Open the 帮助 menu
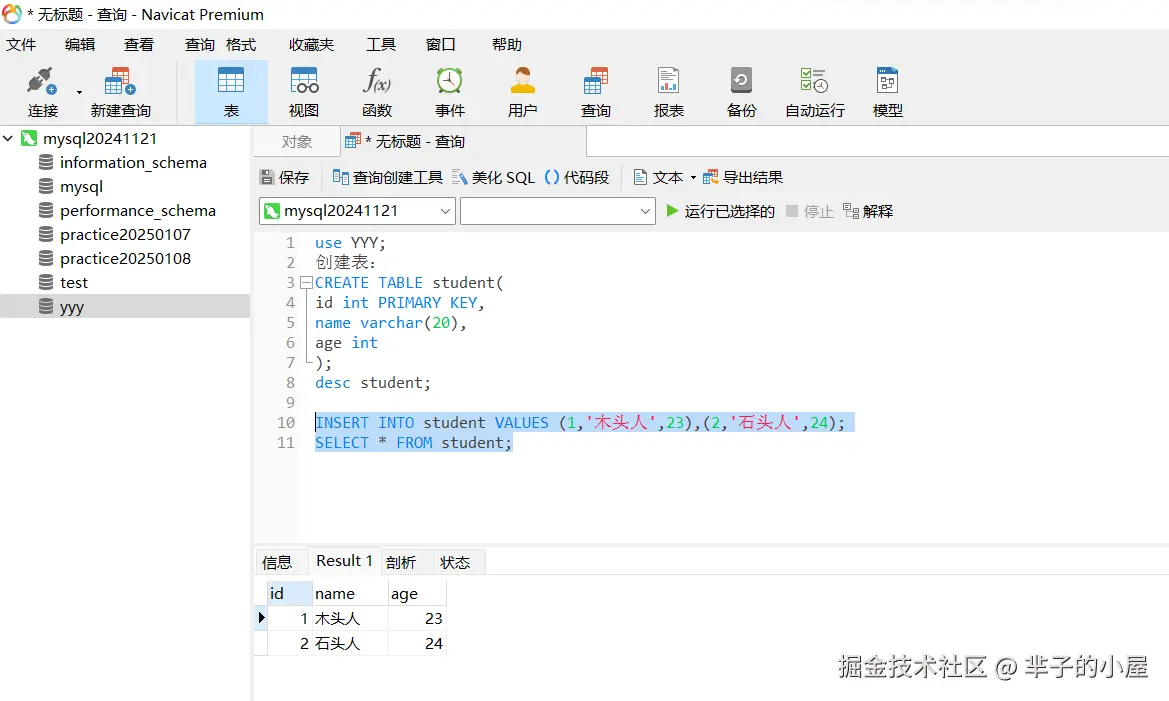The width and height of the screenshot is (1169, 701). [x=507, y=45]
